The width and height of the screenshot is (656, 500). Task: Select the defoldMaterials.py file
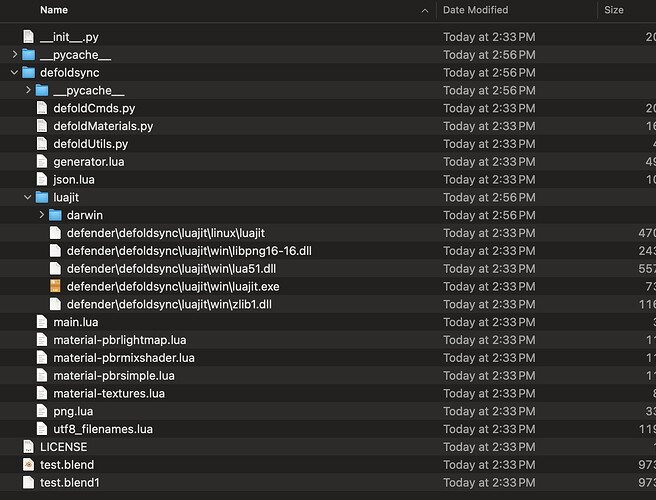click(x=102, y=126)
